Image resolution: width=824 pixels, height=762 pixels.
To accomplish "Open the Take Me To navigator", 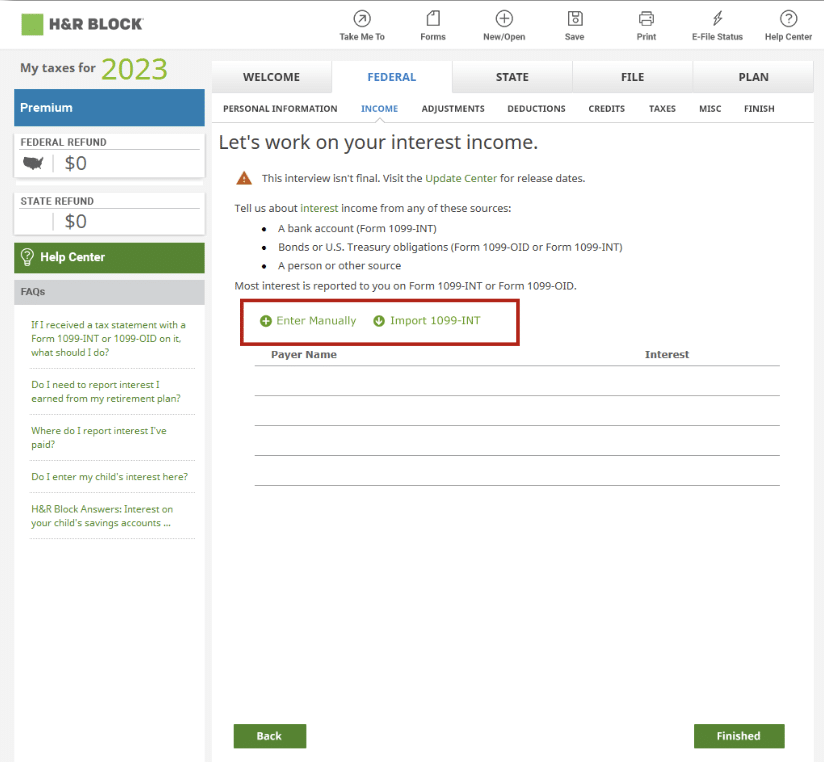I will 361,25.
